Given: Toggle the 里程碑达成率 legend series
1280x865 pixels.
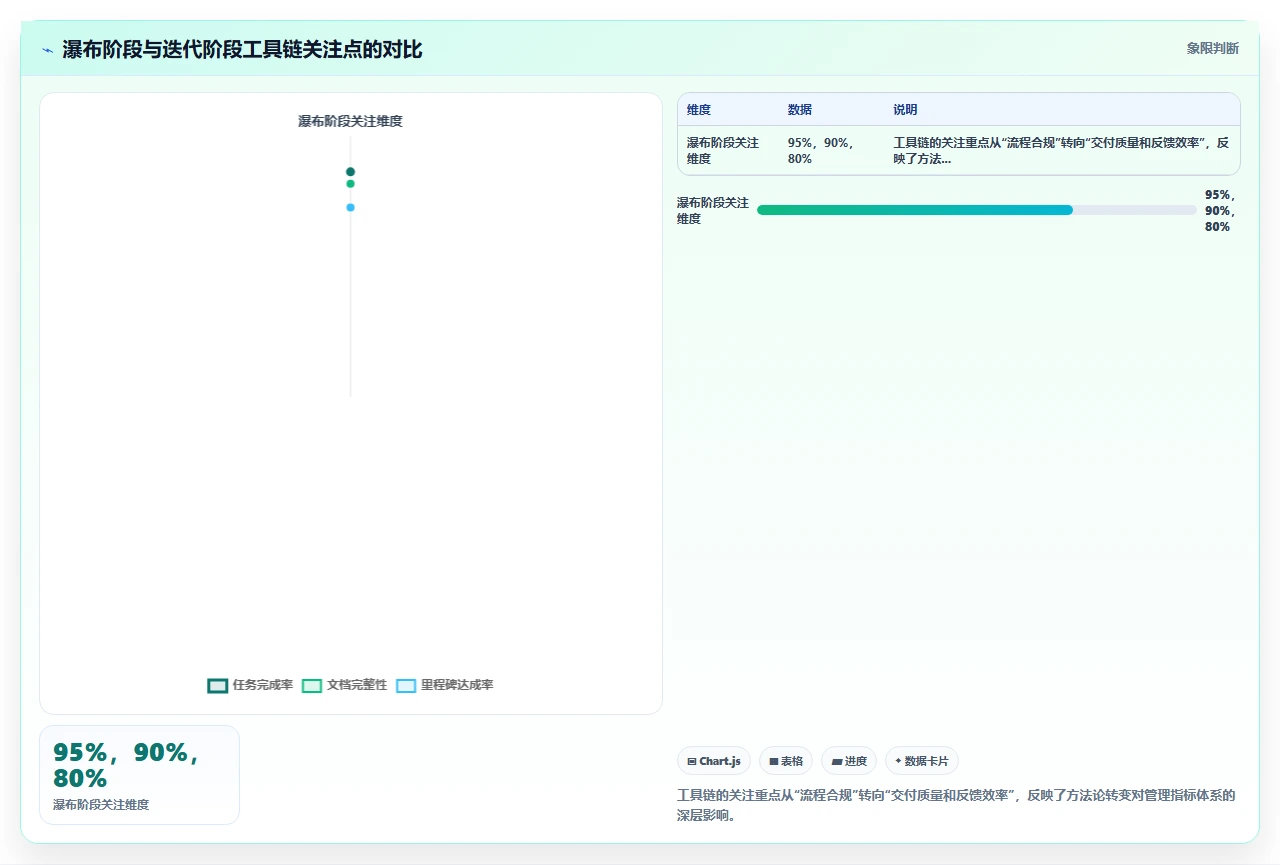Looking at the screenshot, I should [445, 685].
